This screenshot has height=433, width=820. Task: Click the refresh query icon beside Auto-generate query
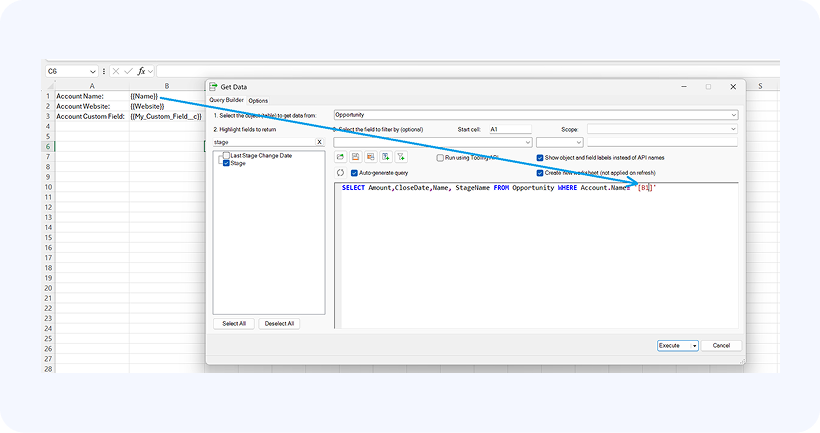341,172
